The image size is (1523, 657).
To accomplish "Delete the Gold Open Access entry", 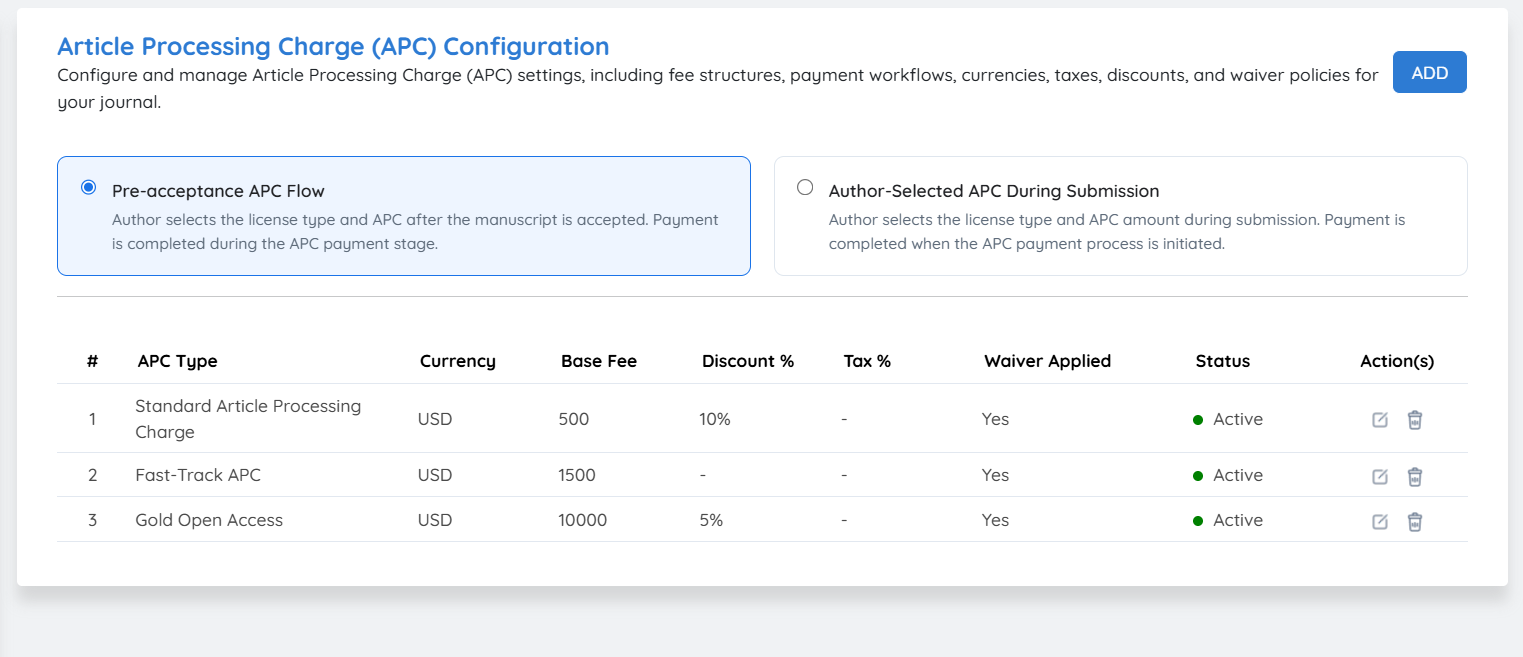I will pyautogui.click(x=1415, y=522).
